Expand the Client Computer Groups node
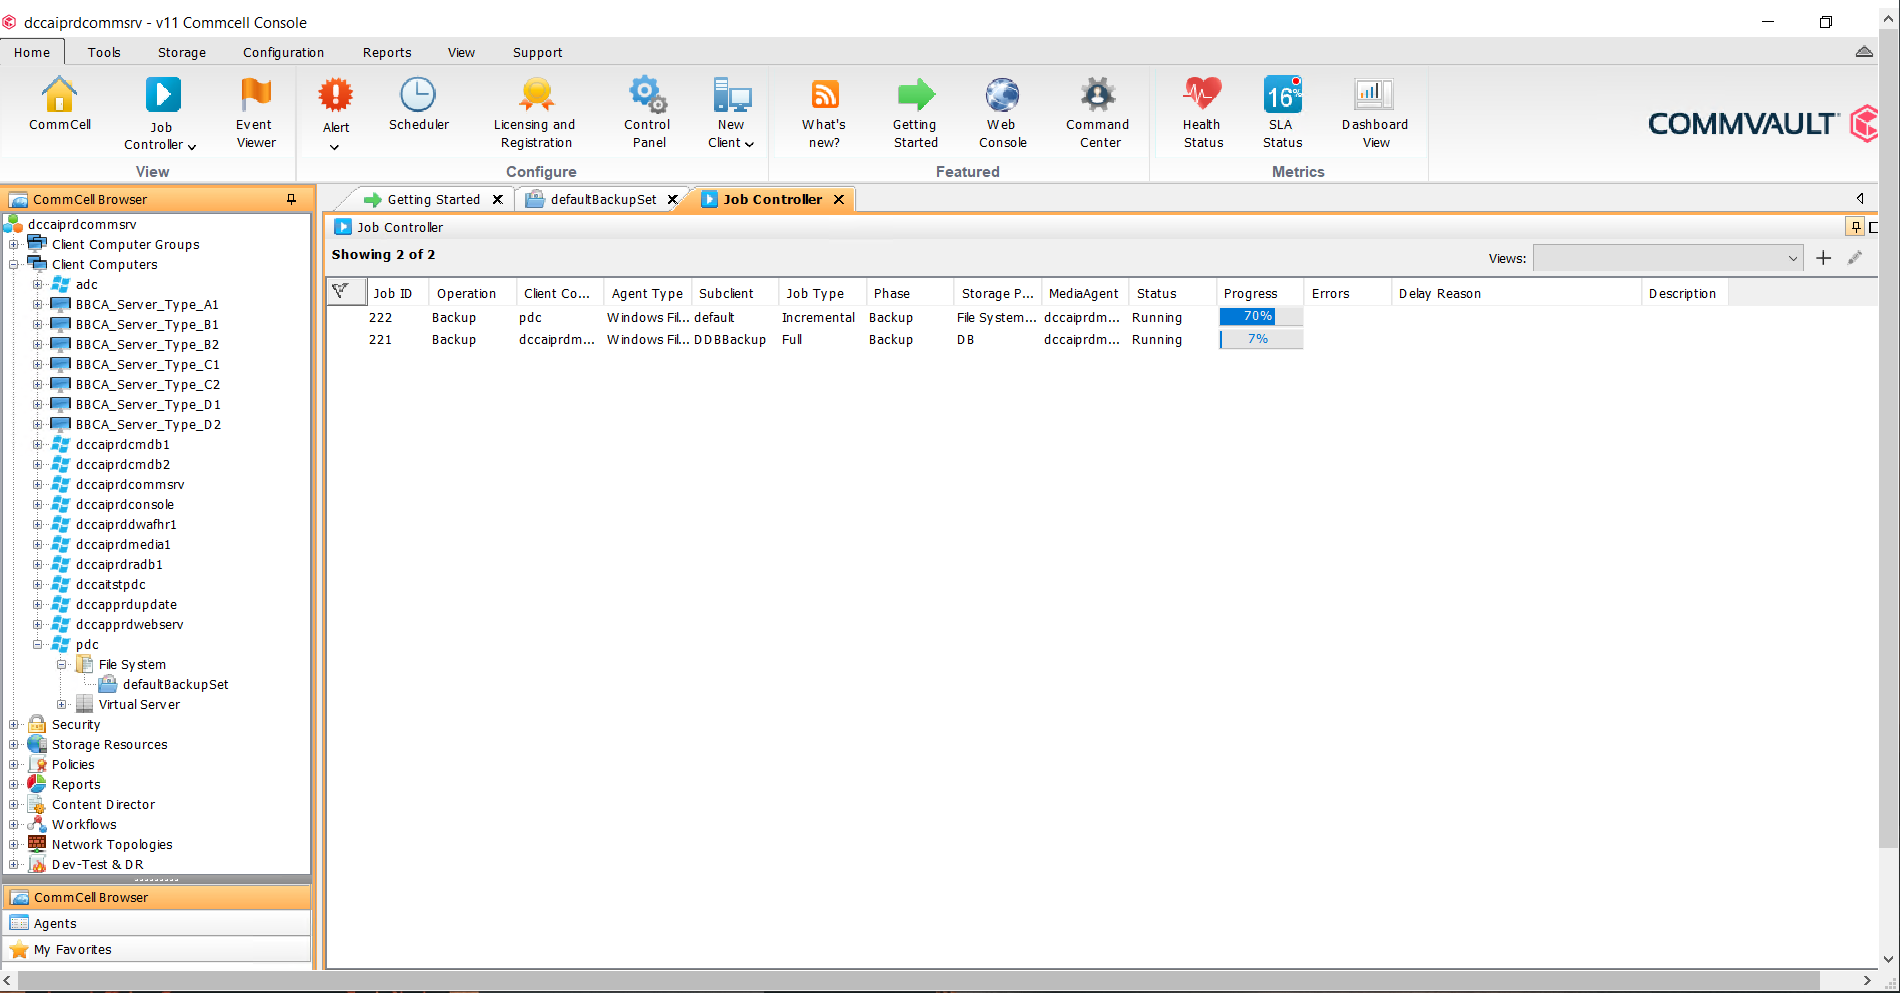Screen dimensions: 1900x993 pyautogui.click(x=14, y=244)
